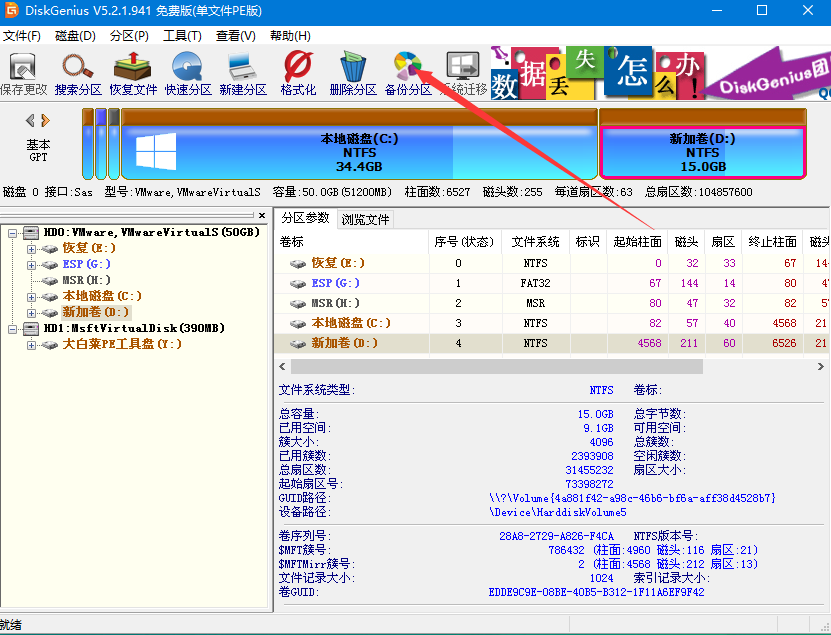Click the 终止柱面 column header
This screenshot has width=831, height=635.
(772, 242)
